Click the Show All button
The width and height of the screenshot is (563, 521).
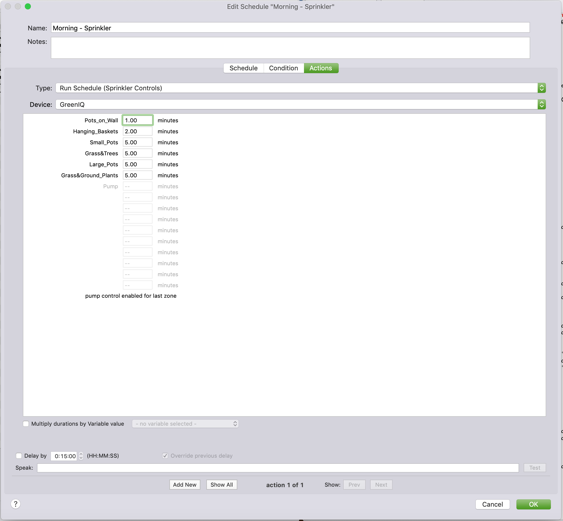point(222,485)
